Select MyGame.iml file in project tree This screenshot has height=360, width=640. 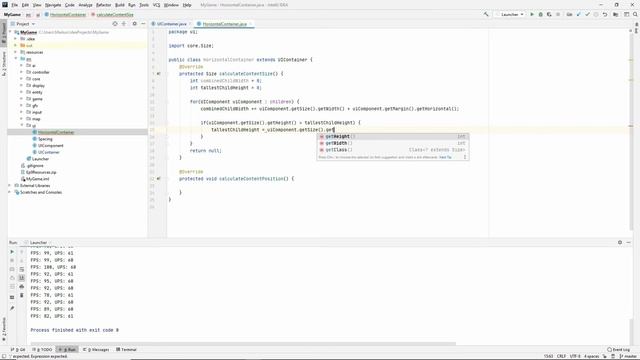(x=38, y=179)
